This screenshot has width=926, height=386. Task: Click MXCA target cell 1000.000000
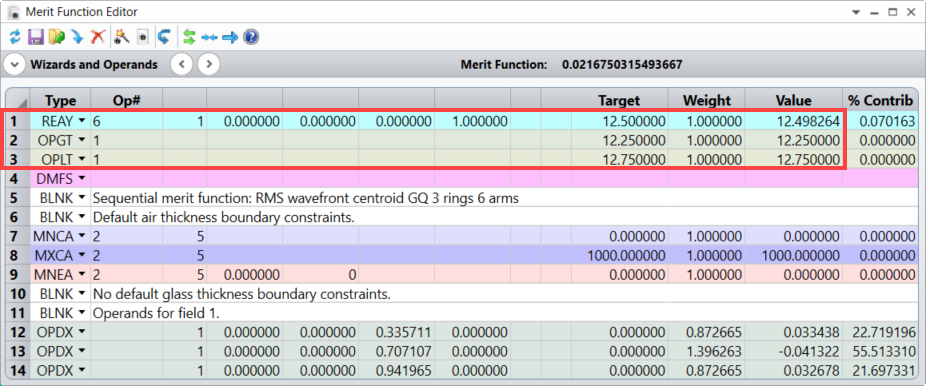[x=619, y=256]
